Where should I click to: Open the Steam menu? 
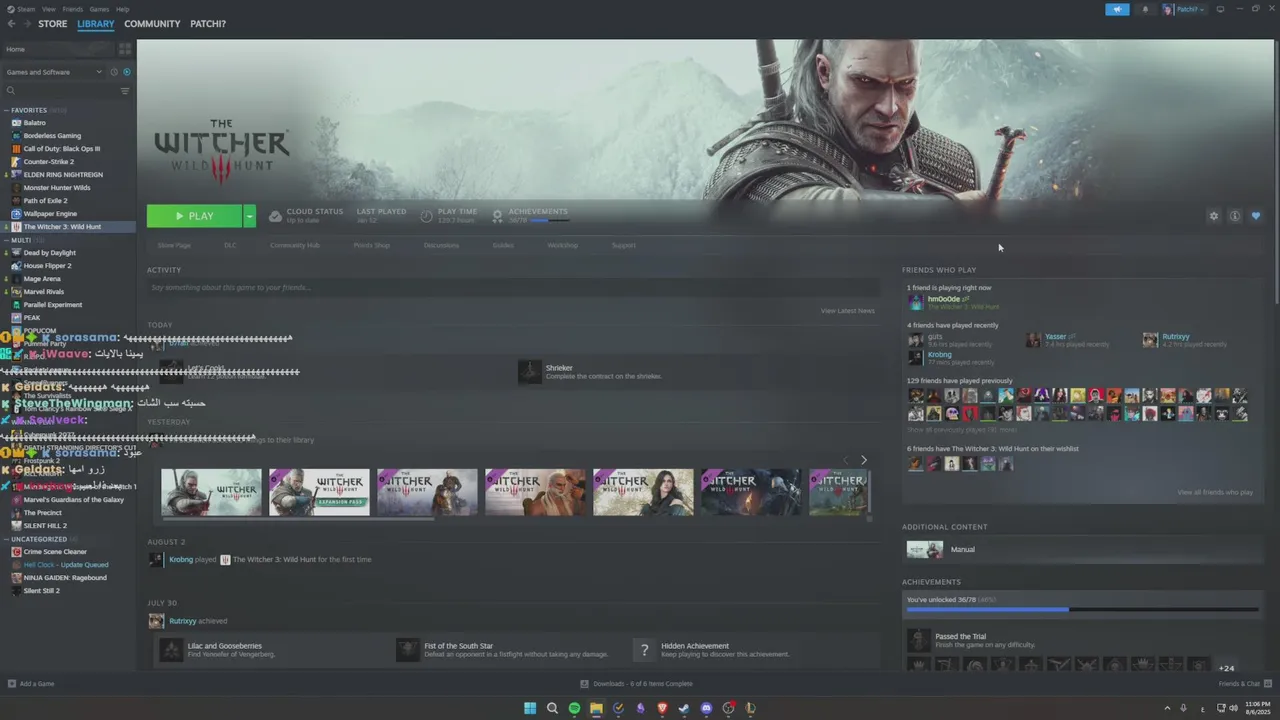pyautogui.click(x=27, y=9)
